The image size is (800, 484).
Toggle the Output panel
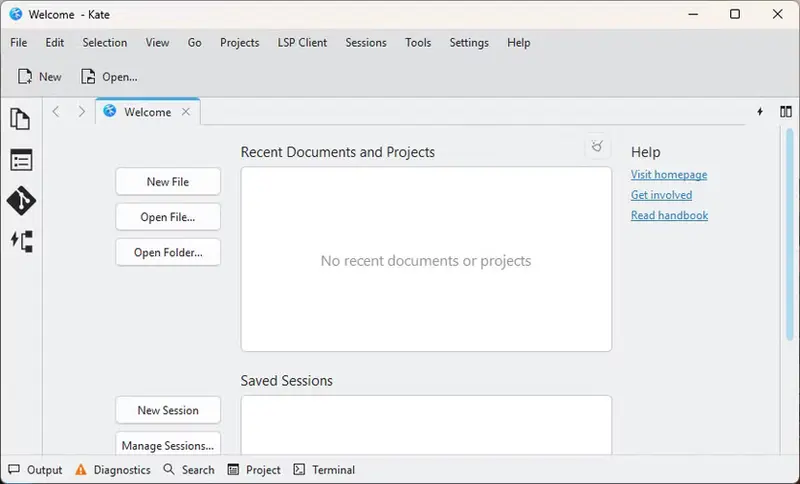point(35,470)
